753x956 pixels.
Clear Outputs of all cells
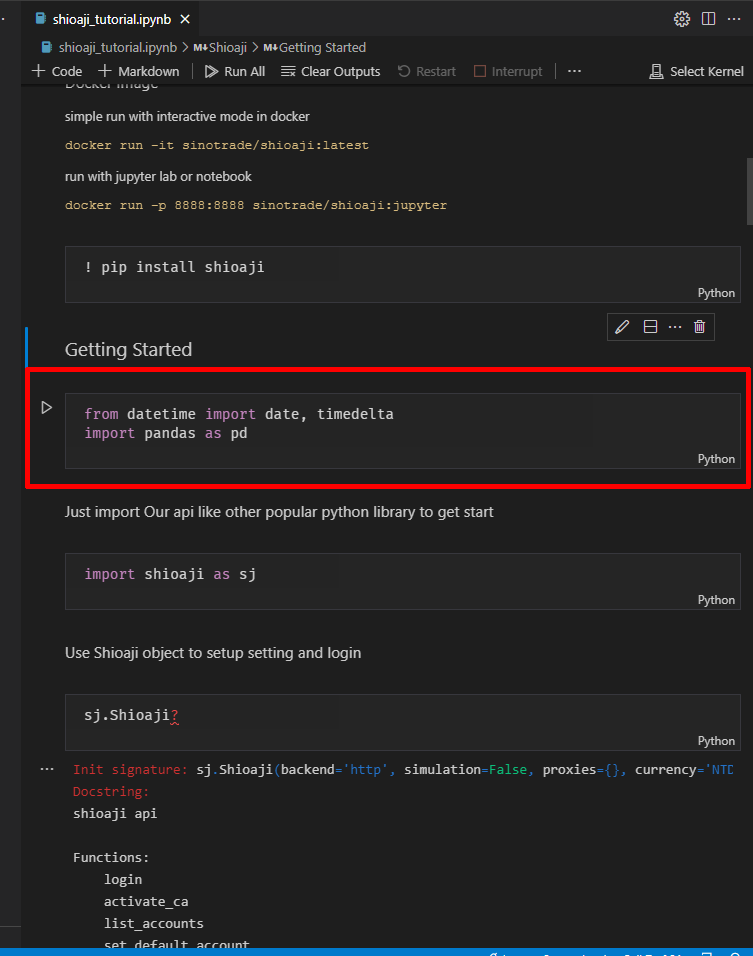tap(330, 71)
